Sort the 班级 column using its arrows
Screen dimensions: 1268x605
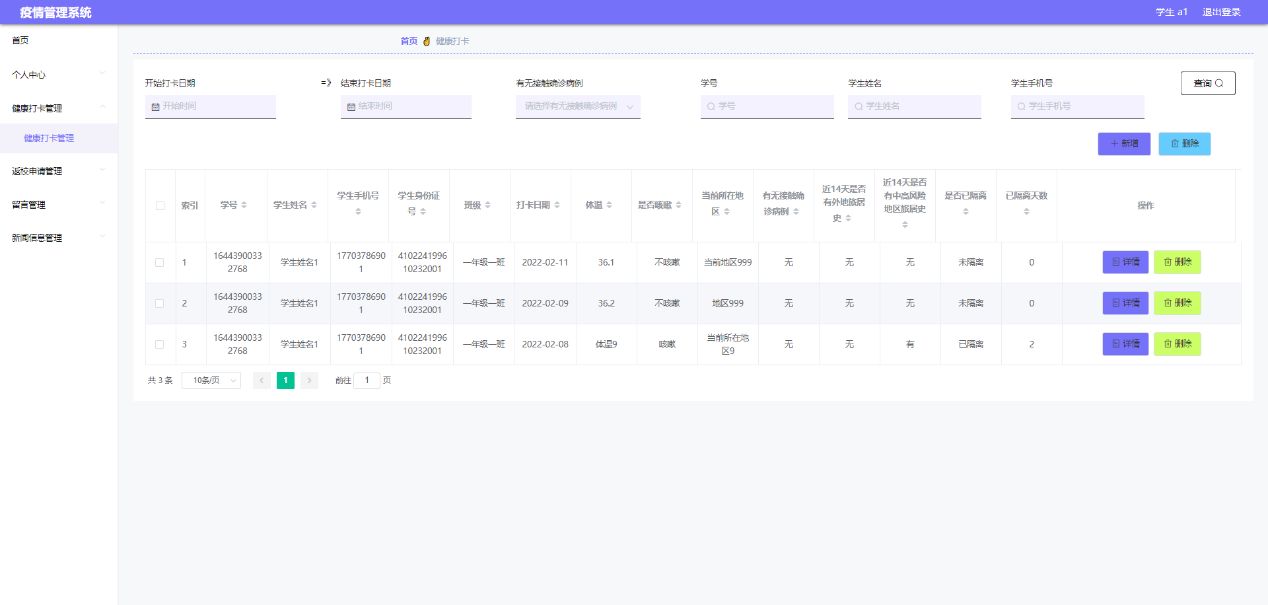click(488, 205)
